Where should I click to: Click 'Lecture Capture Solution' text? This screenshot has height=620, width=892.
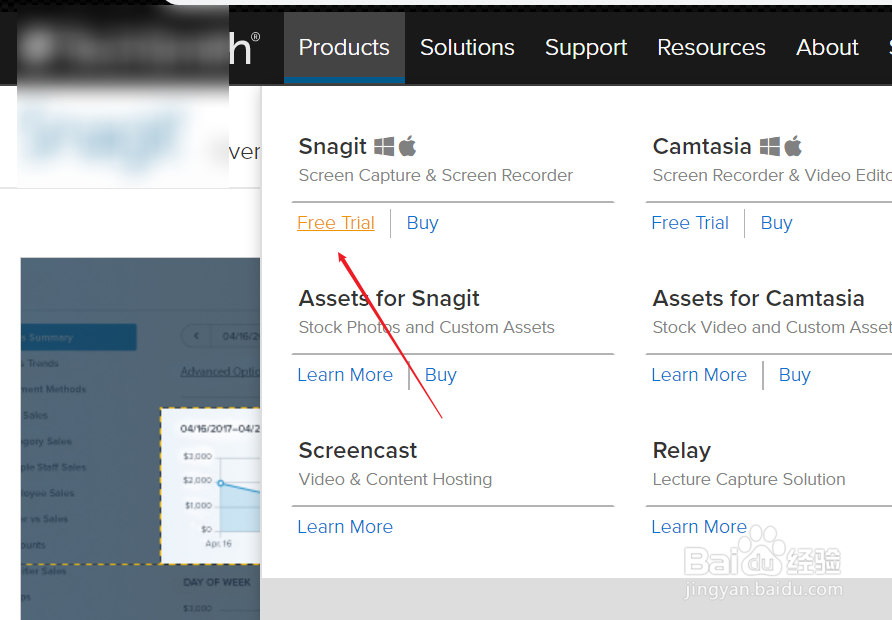(749, 480)
